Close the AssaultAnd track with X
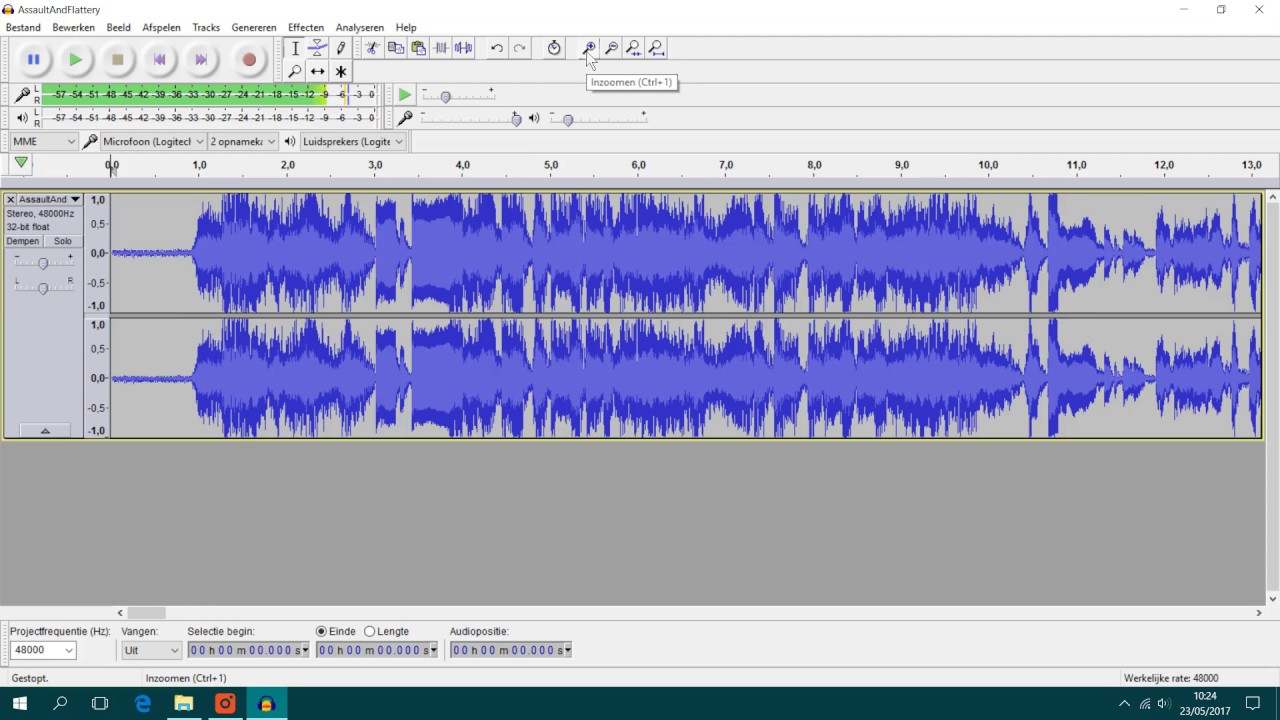 click(11, 200)
